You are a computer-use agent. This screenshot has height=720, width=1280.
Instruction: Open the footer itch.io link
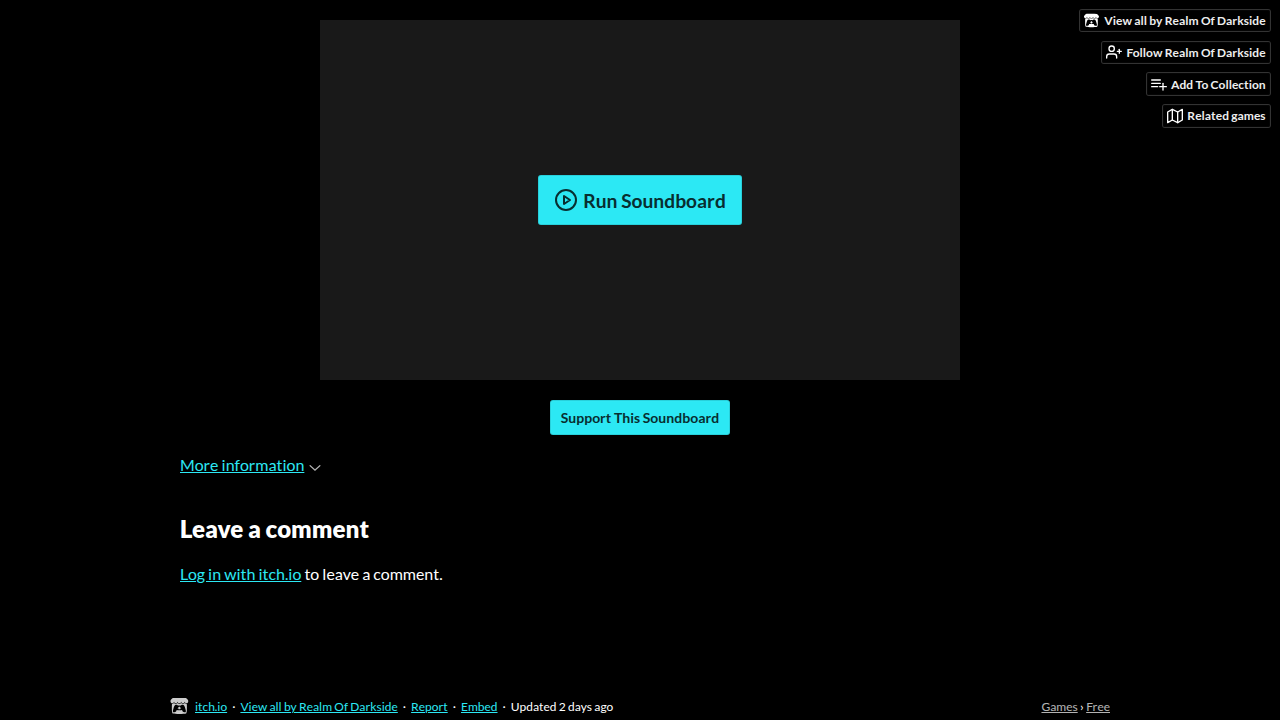click(x=211, y=707)
